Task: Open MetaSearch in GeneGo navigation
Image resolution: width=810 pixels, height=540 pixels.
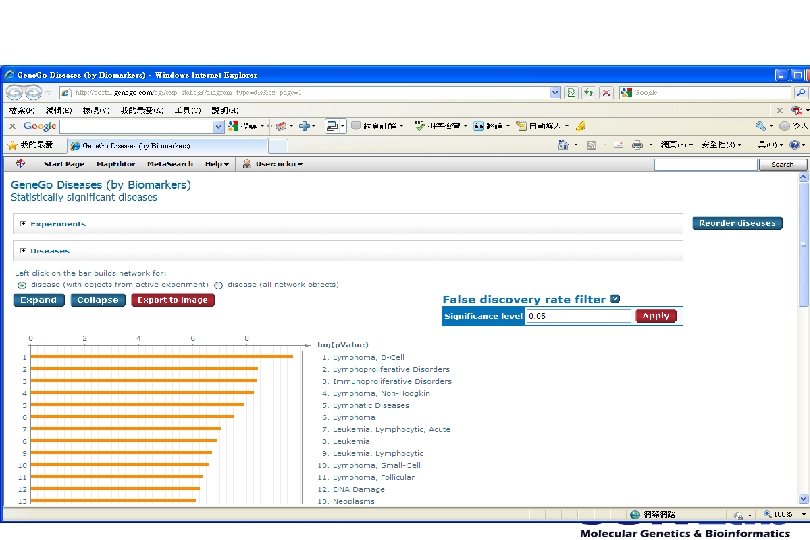Action: (x=170, y=164)
